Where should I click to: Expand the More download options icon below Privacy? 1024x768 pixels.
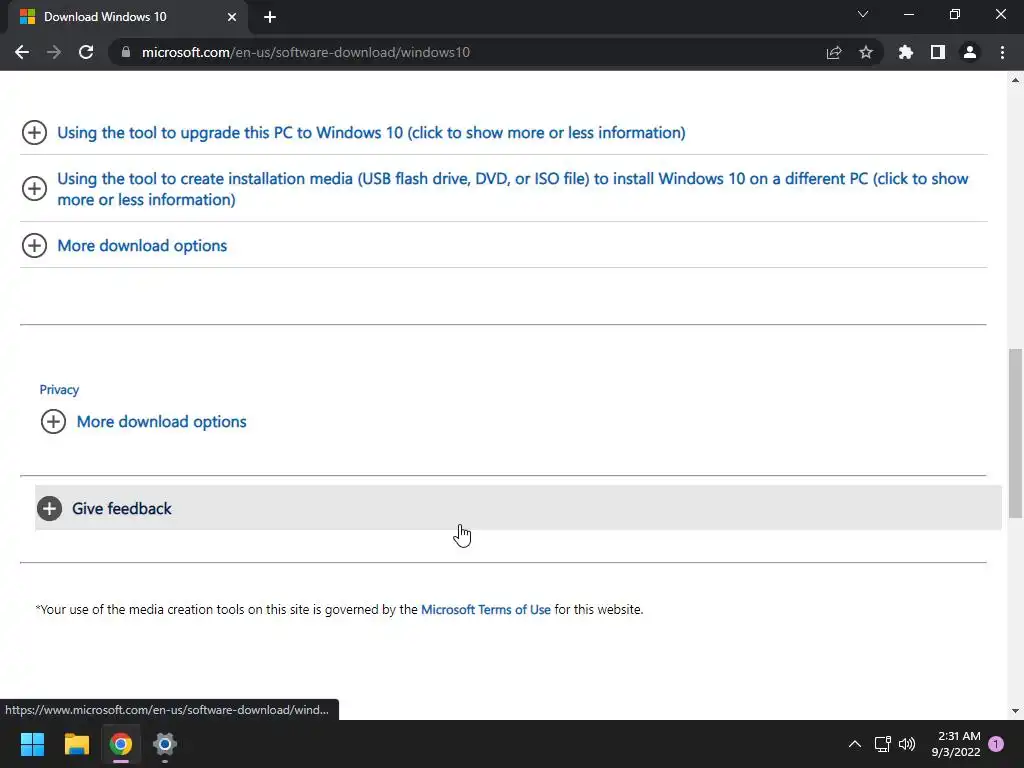pyautogui.click(x=54, y=421)
